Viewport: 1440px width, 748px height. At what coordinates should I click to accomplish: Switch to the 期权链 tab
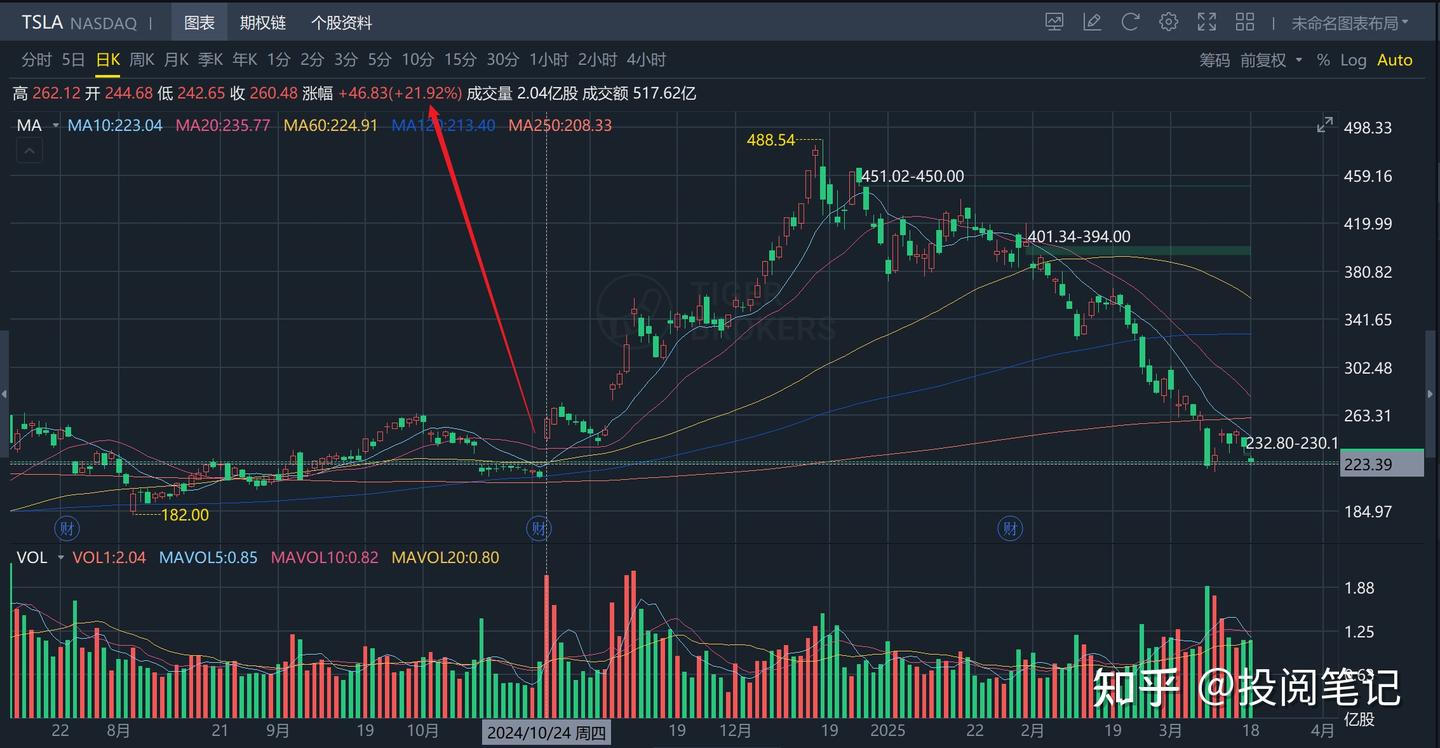pos(263,22)
